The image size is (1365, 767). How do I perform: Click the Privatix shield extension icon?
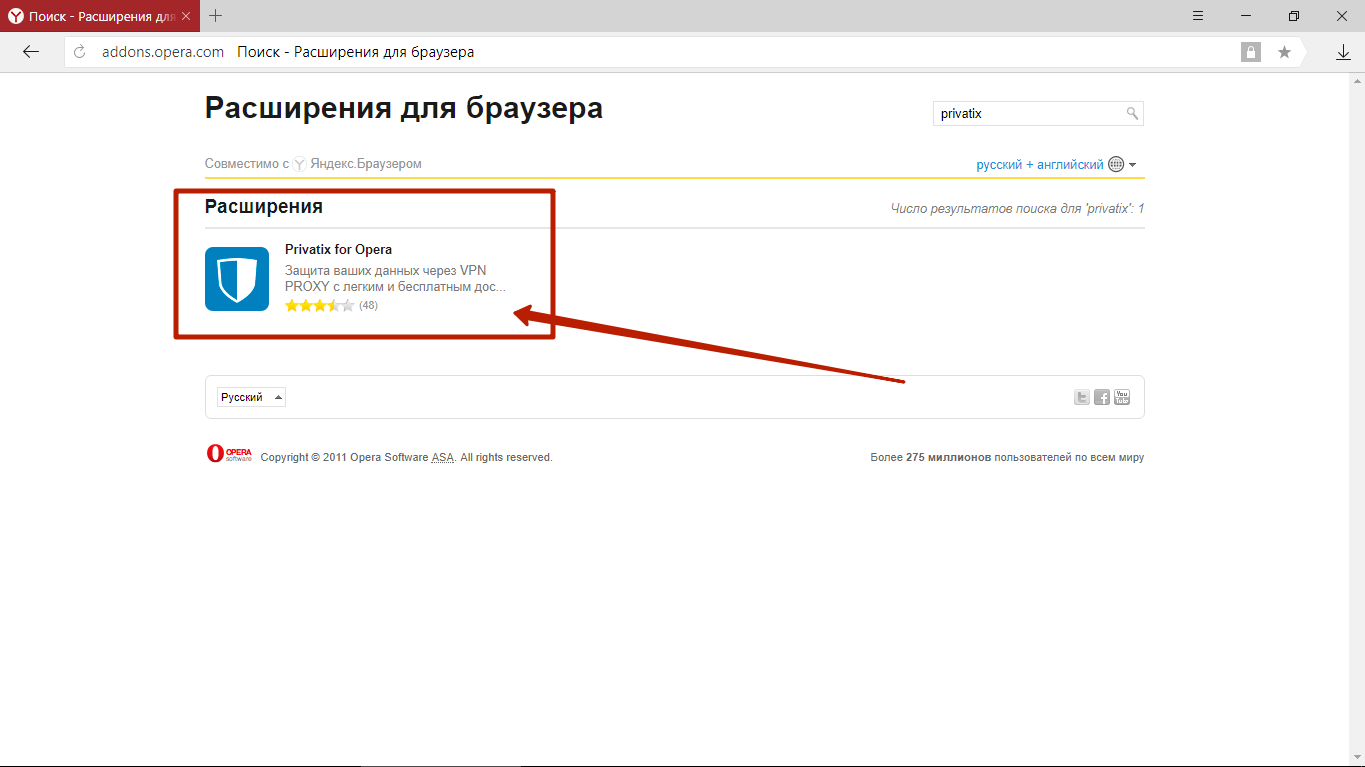tap(237, 279)
